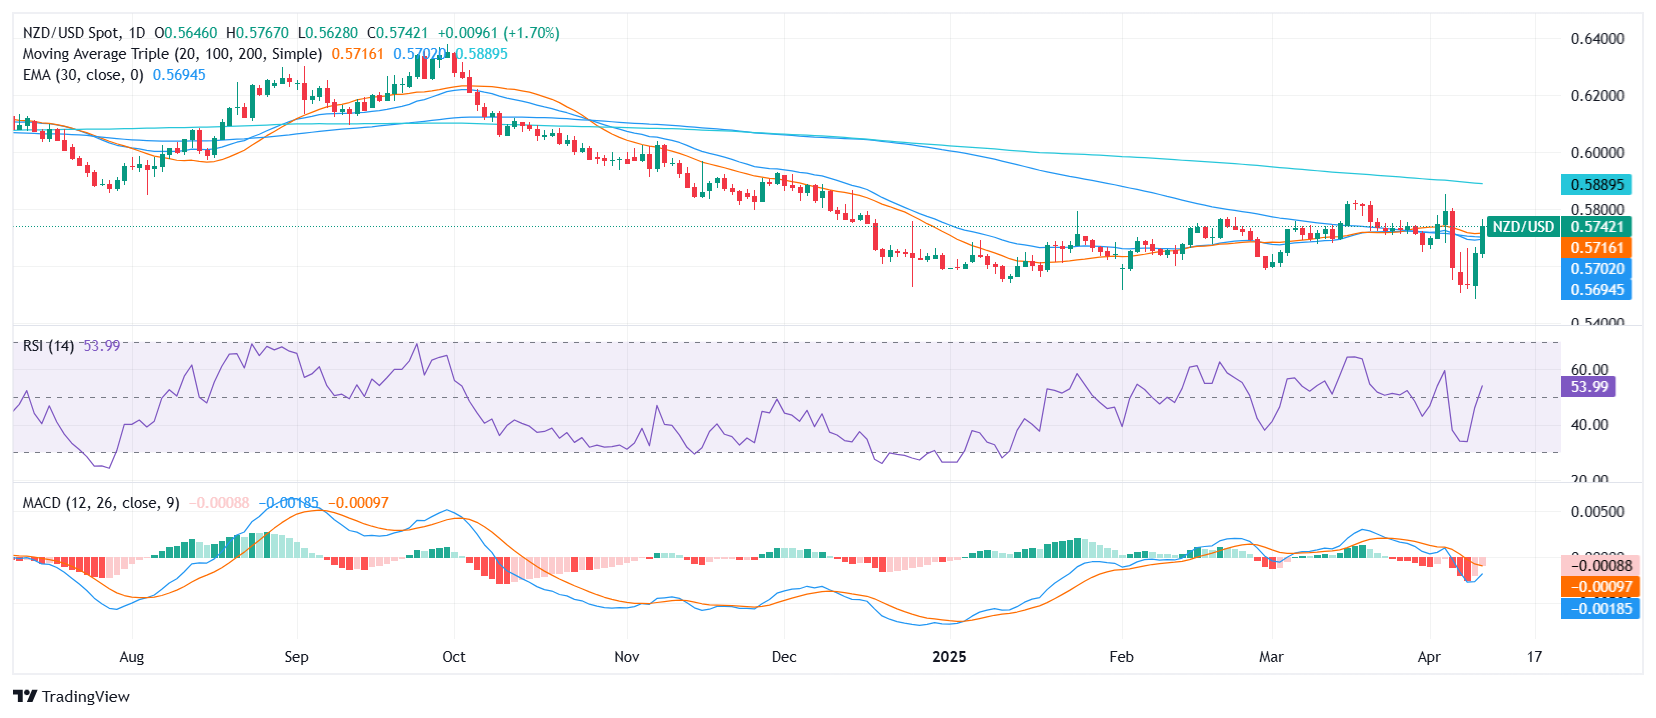The width and height of the screenshot is (1656, 718).
Task: Select the EMA (30, close, 0) legend
Action: (83, 75)
